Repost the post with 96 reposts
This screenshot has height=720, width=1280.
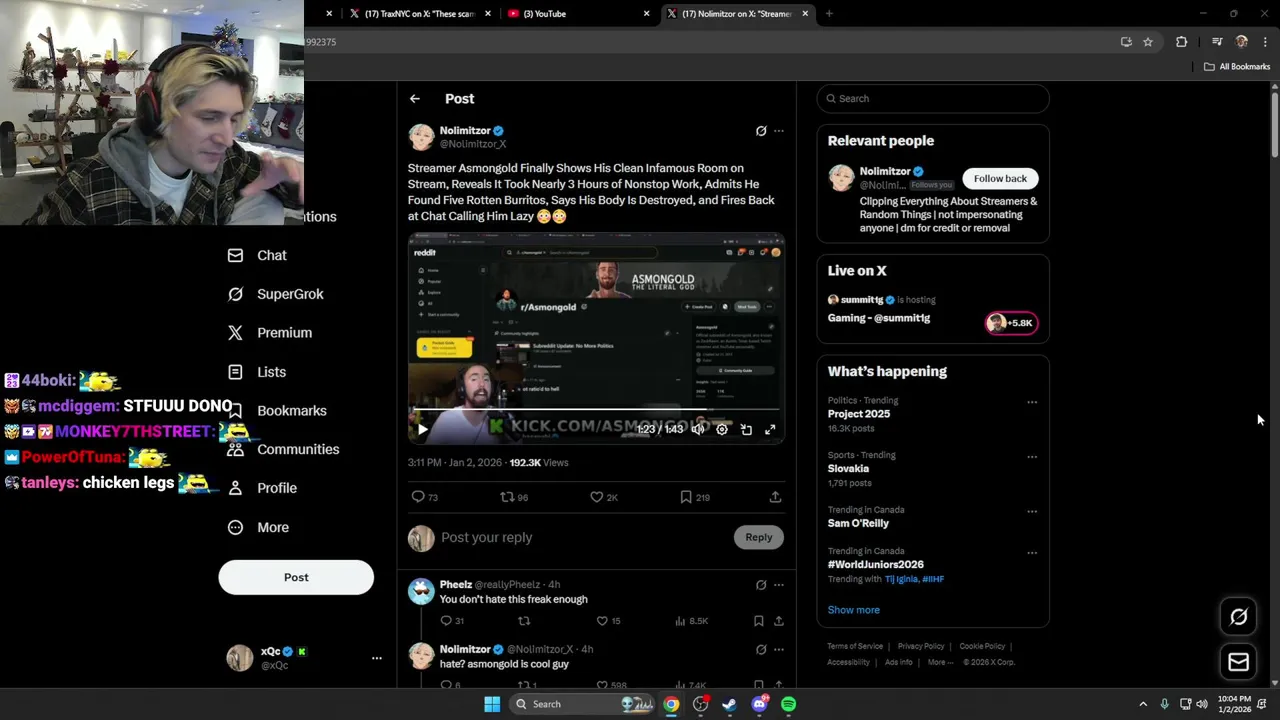click(x=514, y=497)
